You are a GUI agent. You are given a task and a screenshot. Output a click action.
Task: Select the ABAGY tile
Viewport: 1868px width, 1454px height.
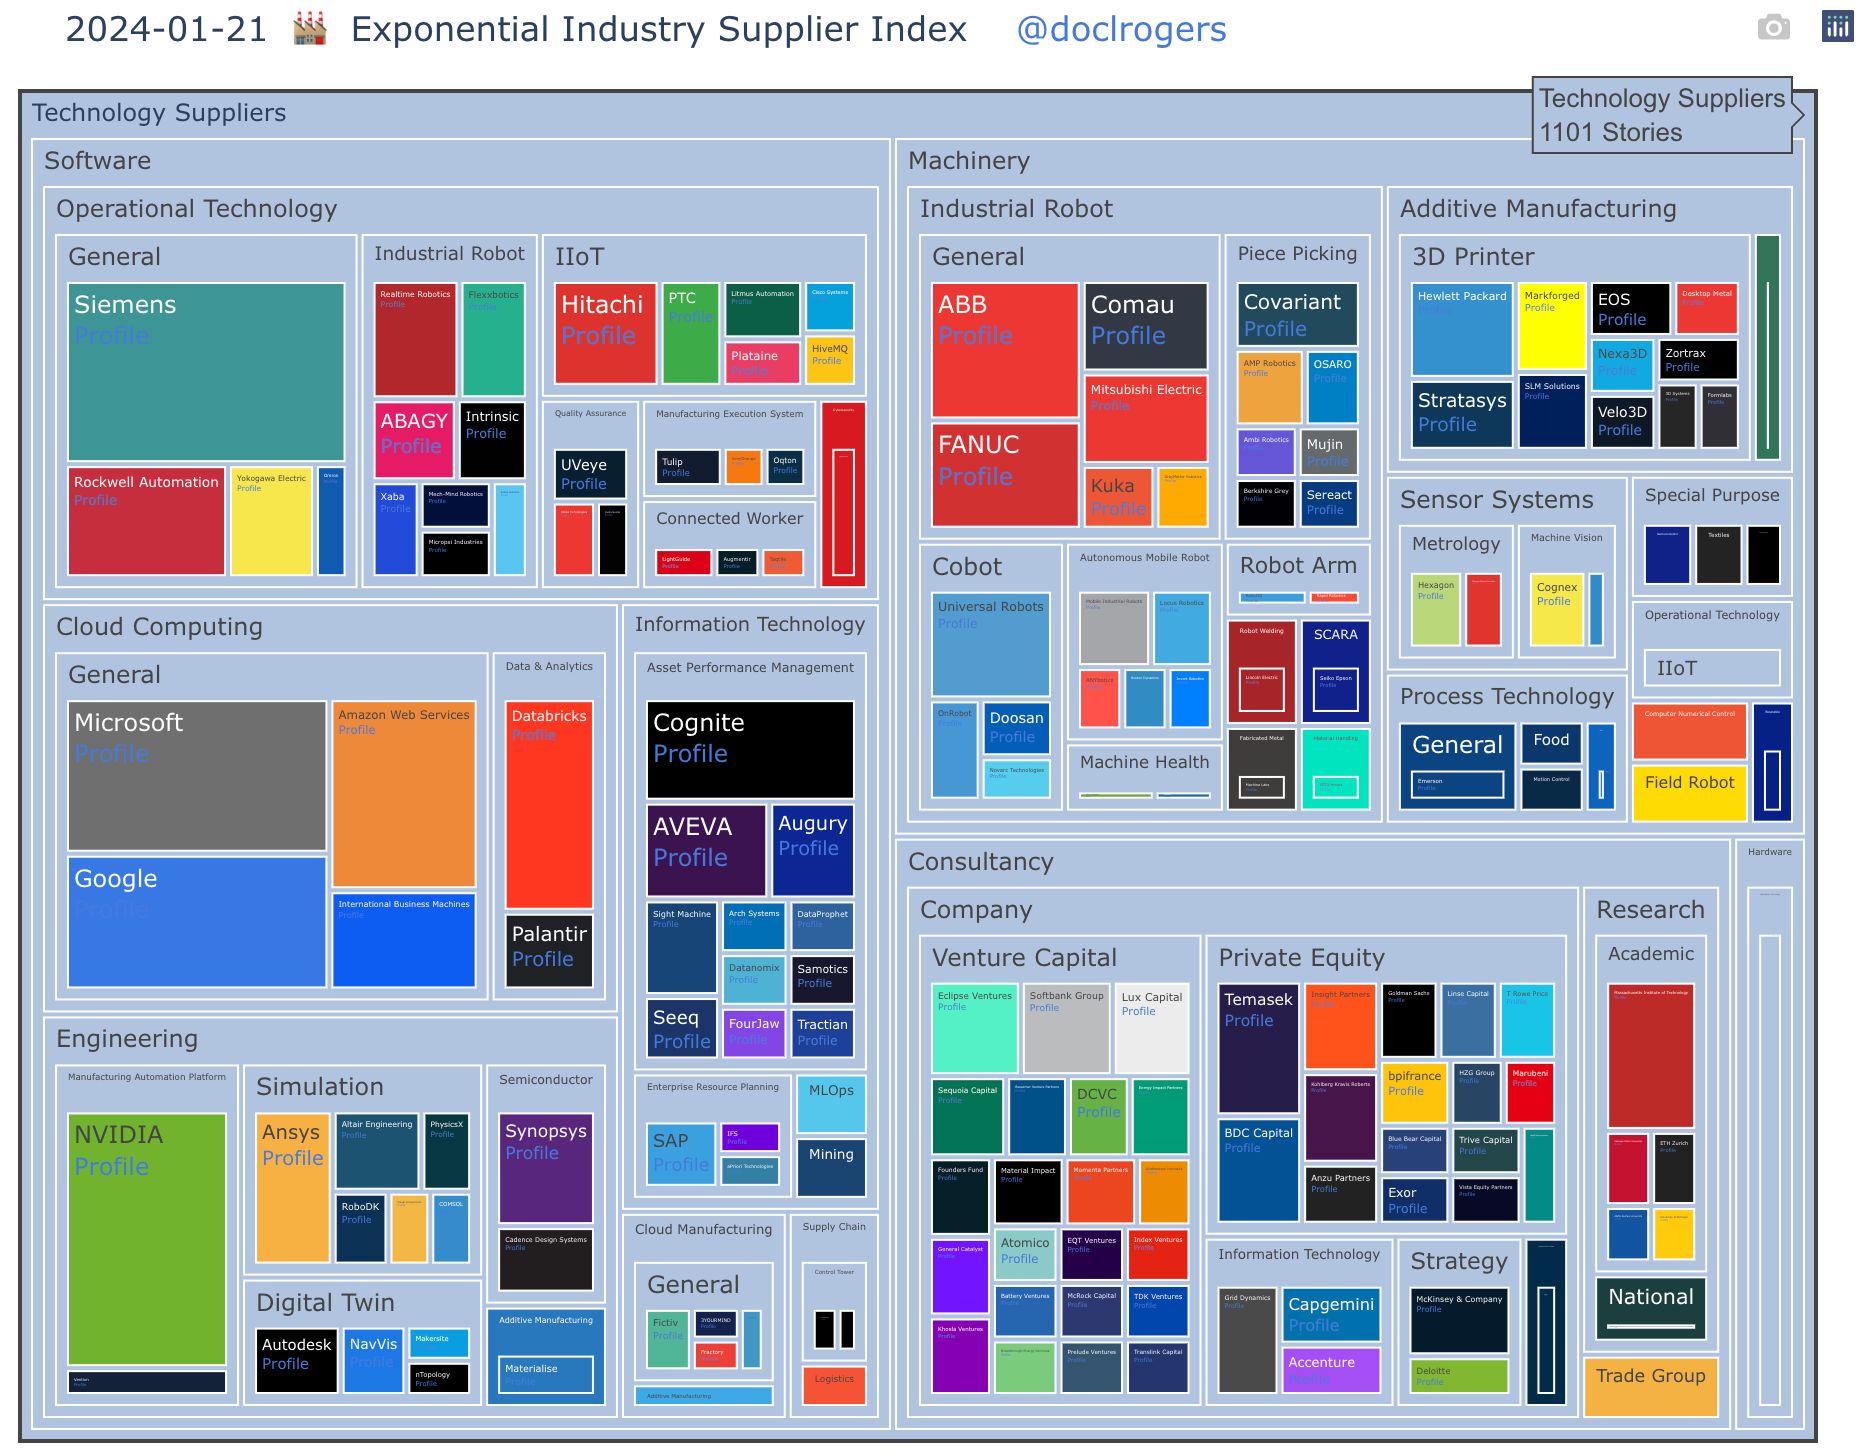(x=414, y=440)
